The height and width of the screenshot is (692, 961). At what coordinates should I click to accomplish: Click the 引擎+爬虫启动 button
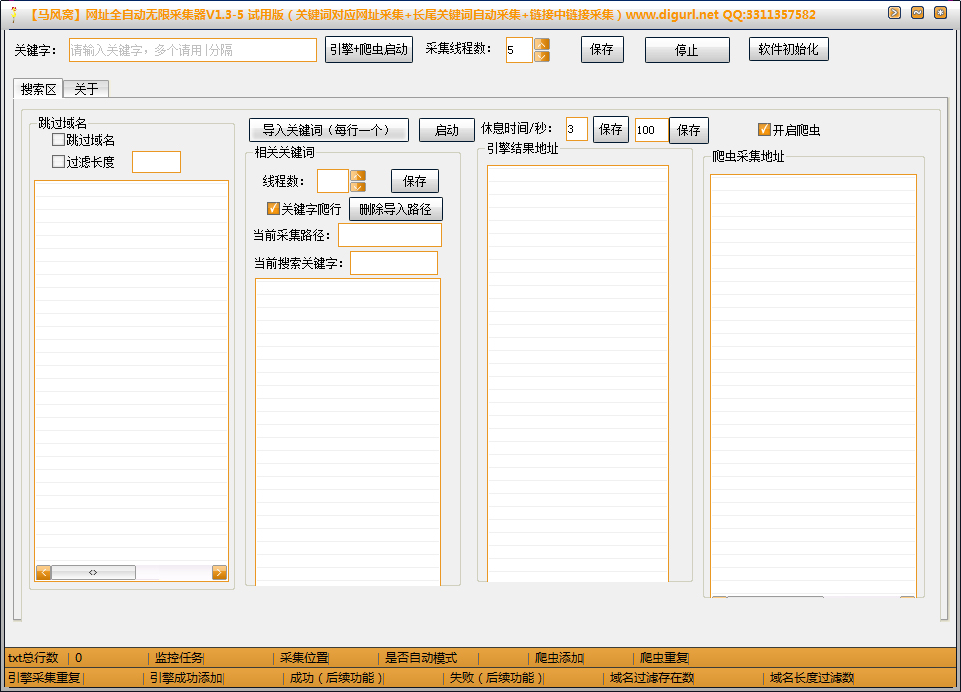tap(368, 49)
